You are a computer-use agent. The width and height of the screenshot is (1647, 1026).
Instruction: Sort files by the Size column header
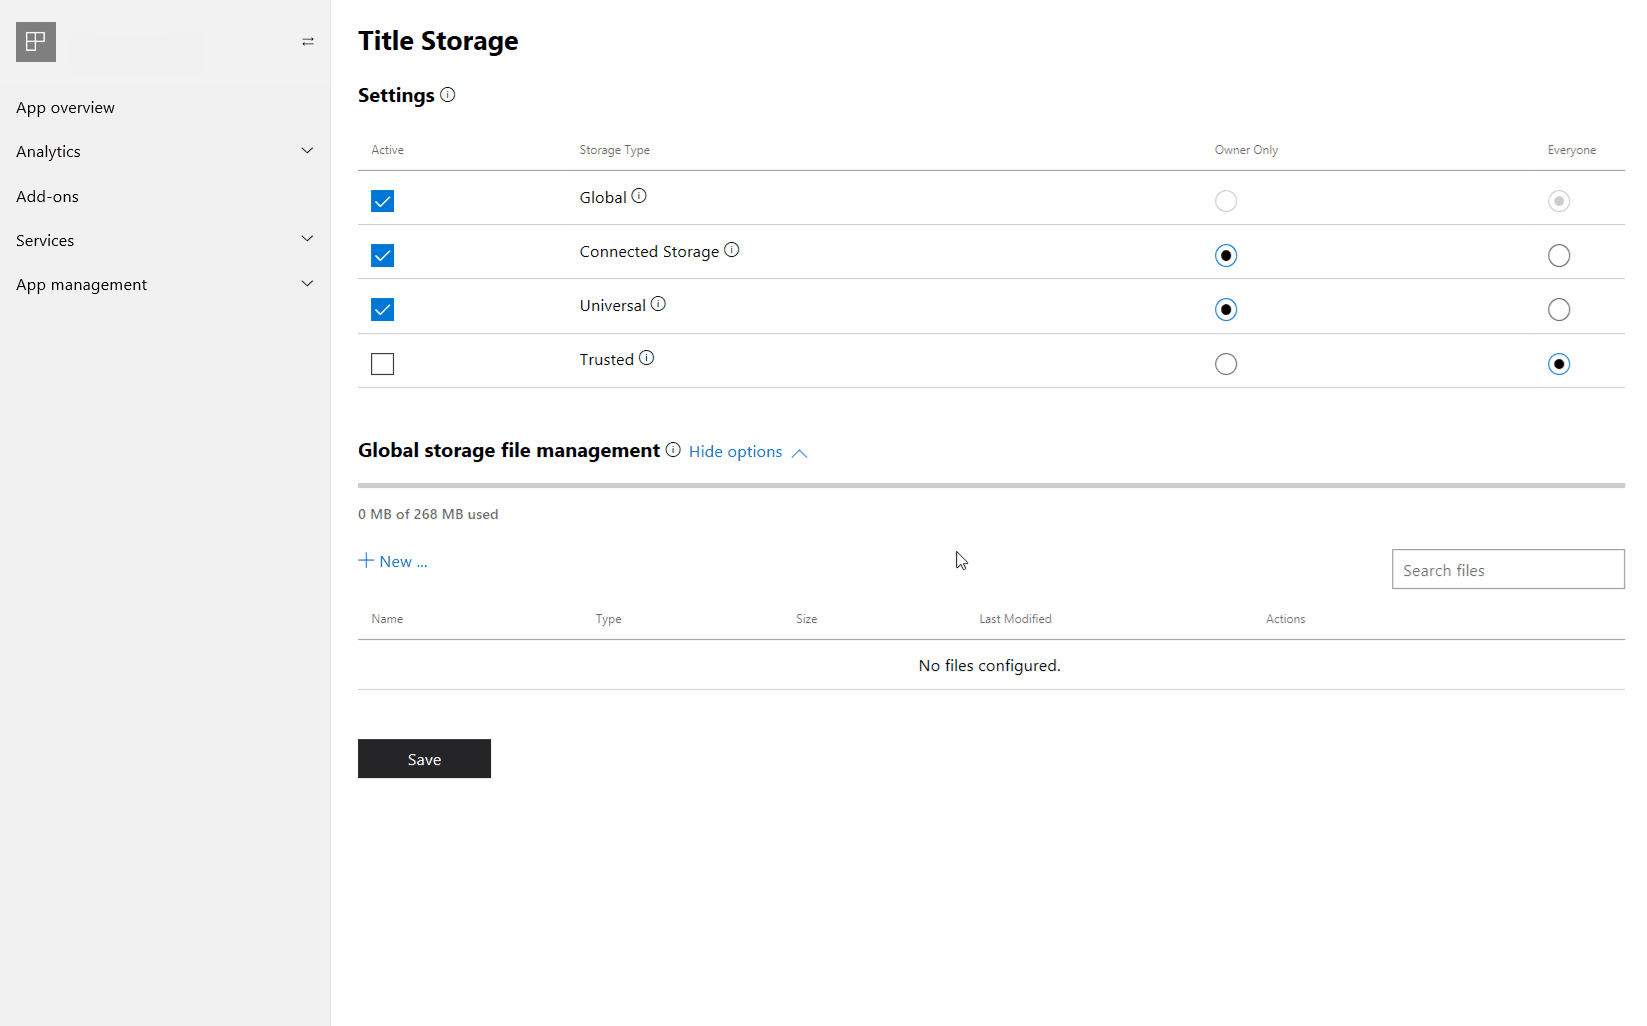pyautogui.click(x=806, y=619)
